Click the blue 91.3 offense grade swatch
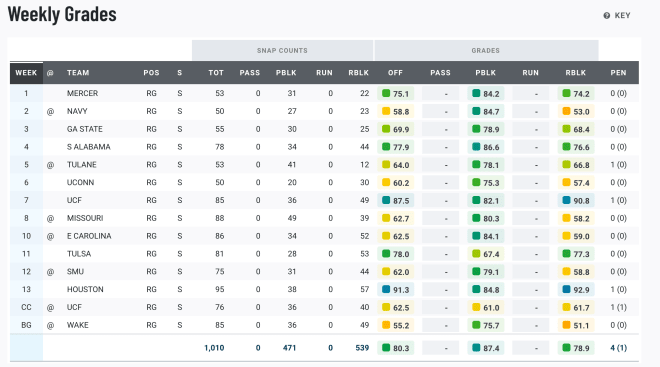The image size is (660, 367). pos(386,290)
